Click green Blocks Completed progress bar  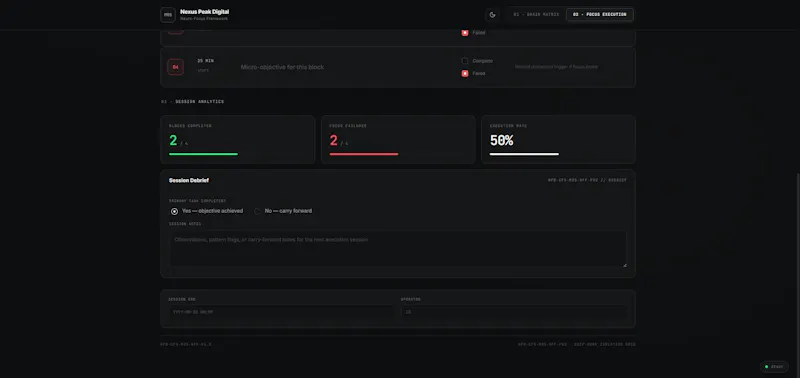[x=204, y=154]
